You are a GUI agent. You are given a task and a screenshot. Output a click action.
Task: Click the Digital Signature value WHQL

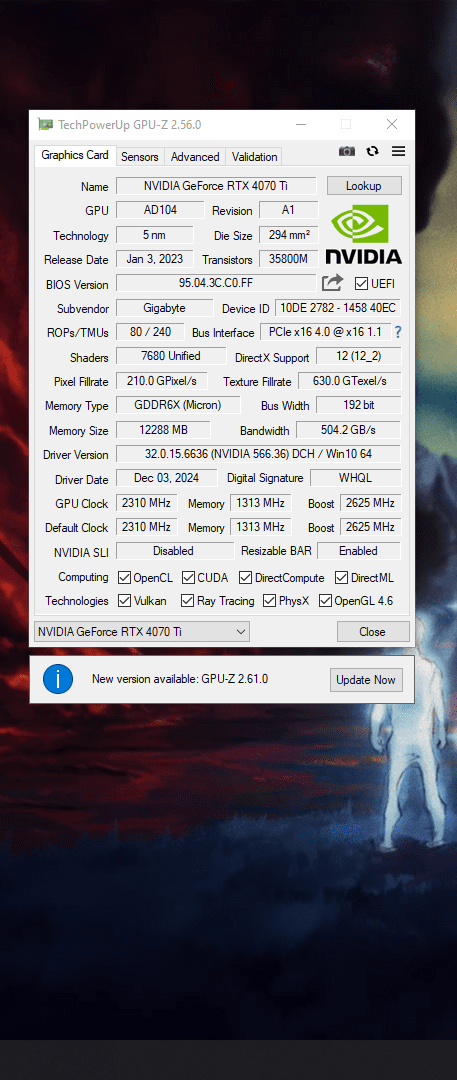point(356,477)
